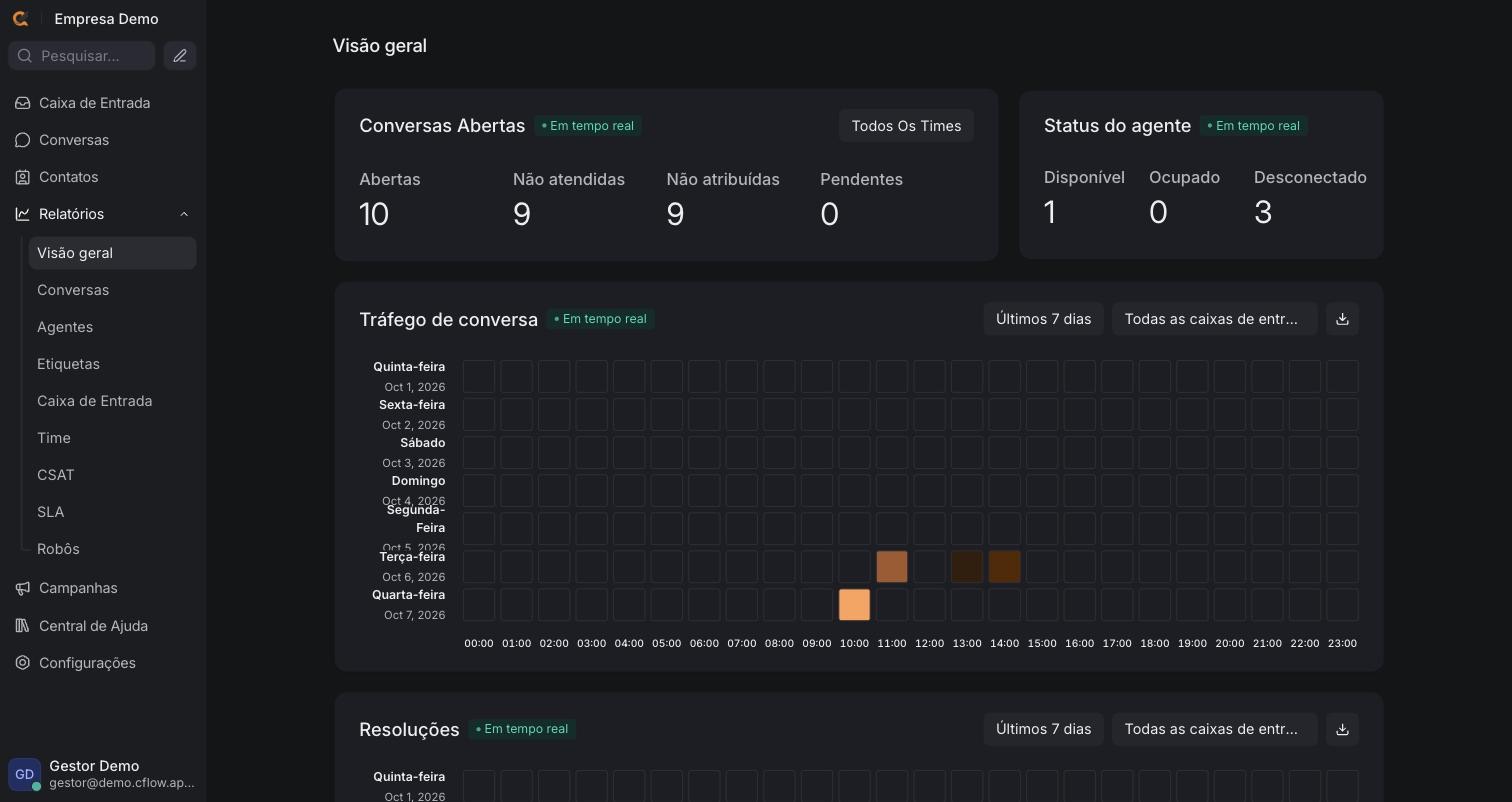Image resolution: width=1512 pixels, height=802 pixels.
Task: Collapse the Relatórios section chevron
Action: [x=184, y=214]
